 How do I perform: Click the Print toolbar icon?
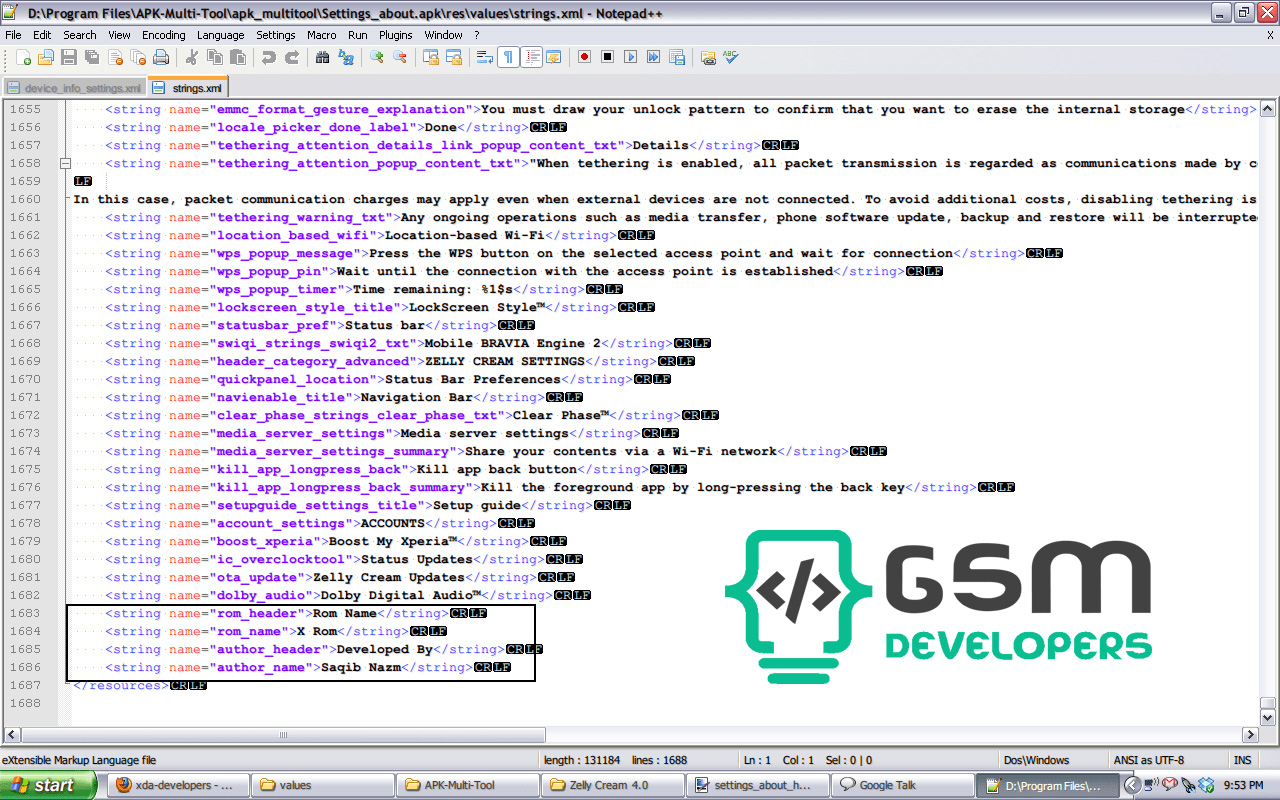161,57
